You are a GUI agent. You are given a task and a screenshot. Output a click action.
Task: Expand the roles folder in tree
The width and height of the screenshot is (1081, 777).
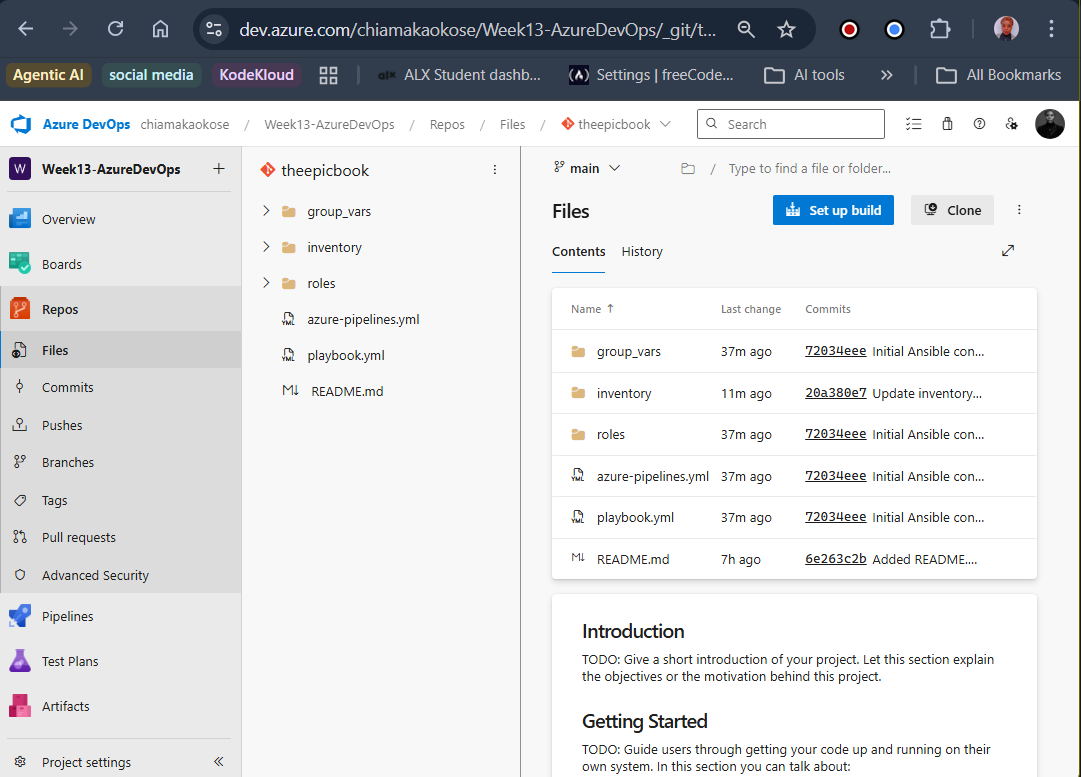click(266, 283)
